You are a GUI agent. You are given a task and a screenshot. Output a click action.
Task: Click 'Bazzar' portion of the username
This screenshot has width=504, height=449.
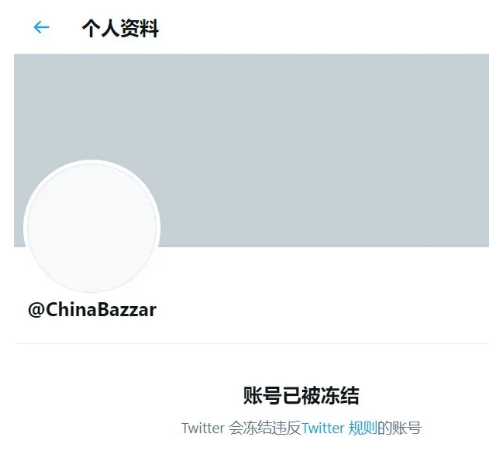[x=127, y=310]
